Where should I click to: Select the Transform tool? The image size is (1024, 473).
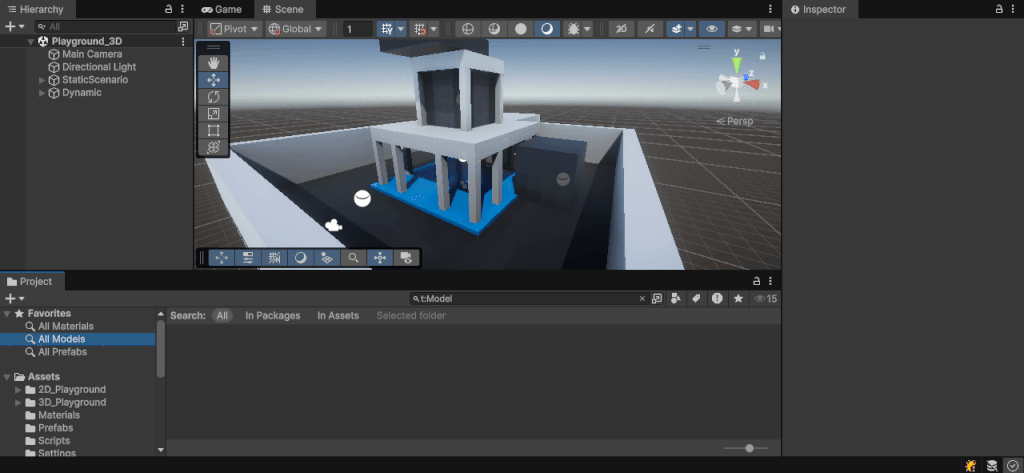(213, 148)
